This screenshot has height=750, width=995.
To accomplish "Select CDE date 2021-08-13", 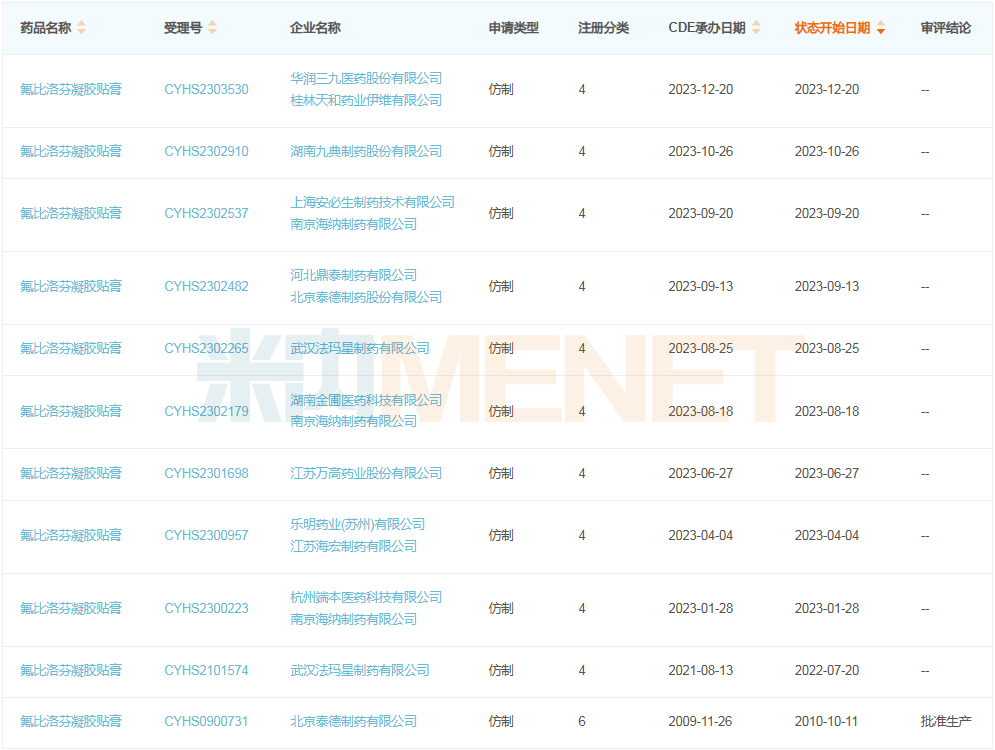I will 701,671.
